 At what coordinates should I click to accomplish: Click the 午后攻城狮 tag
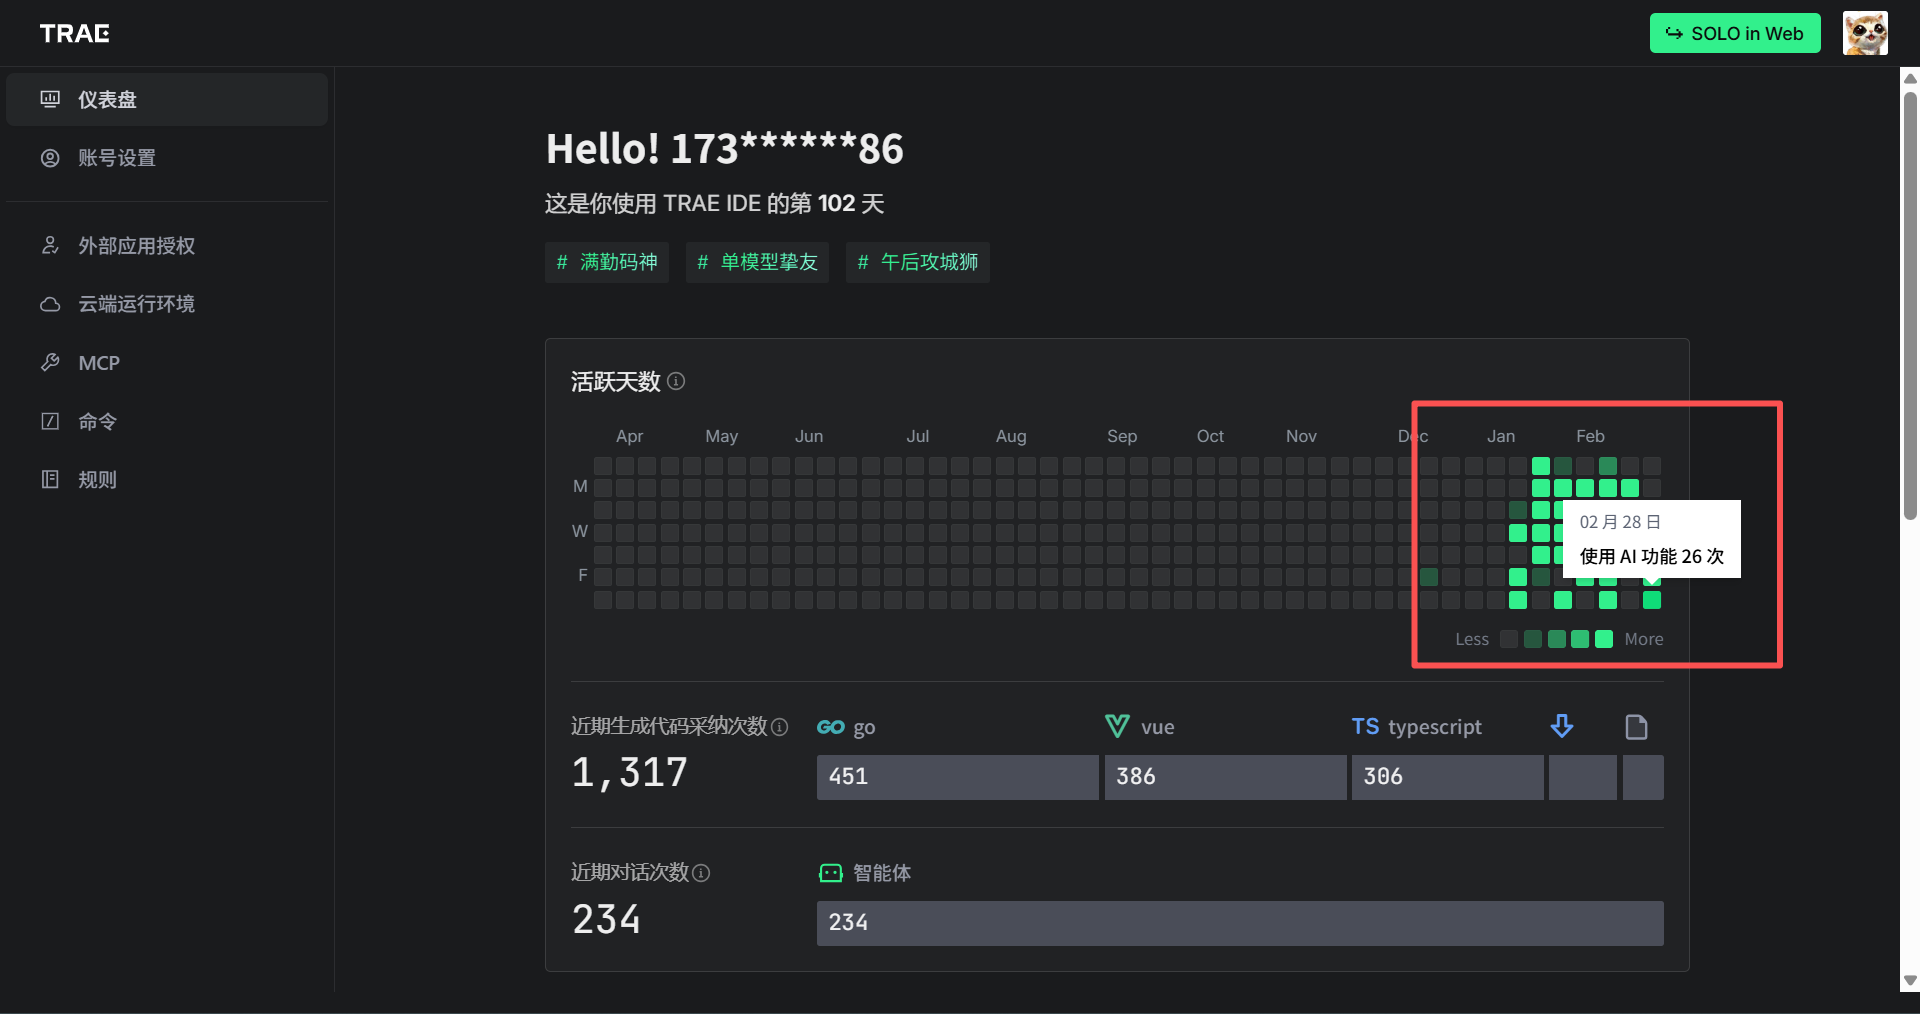pyautogui.click(x=918, y=262)
